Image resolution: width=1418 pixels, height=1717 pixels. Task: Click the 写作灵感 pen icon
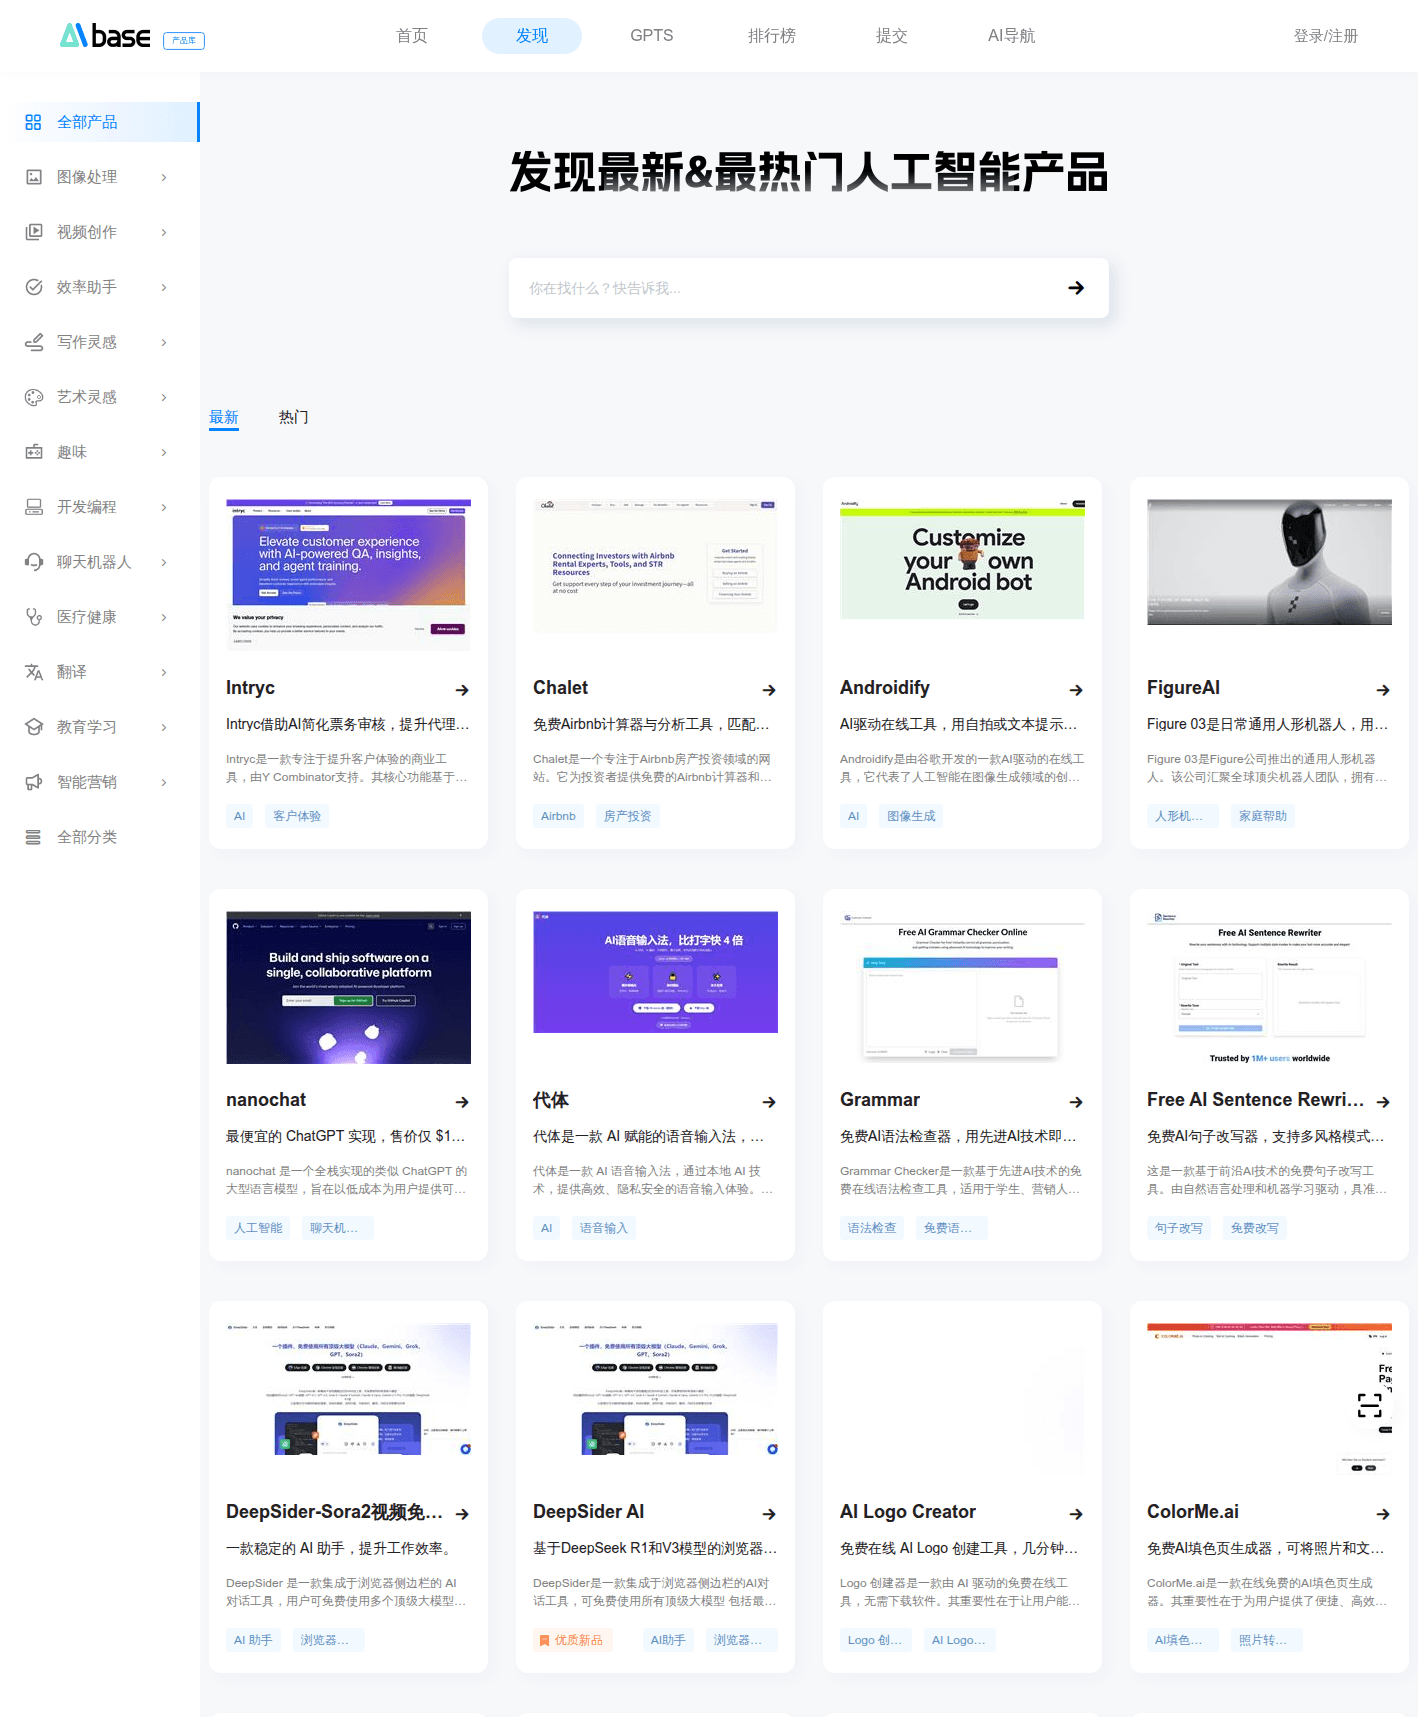(x=34, y=342)
